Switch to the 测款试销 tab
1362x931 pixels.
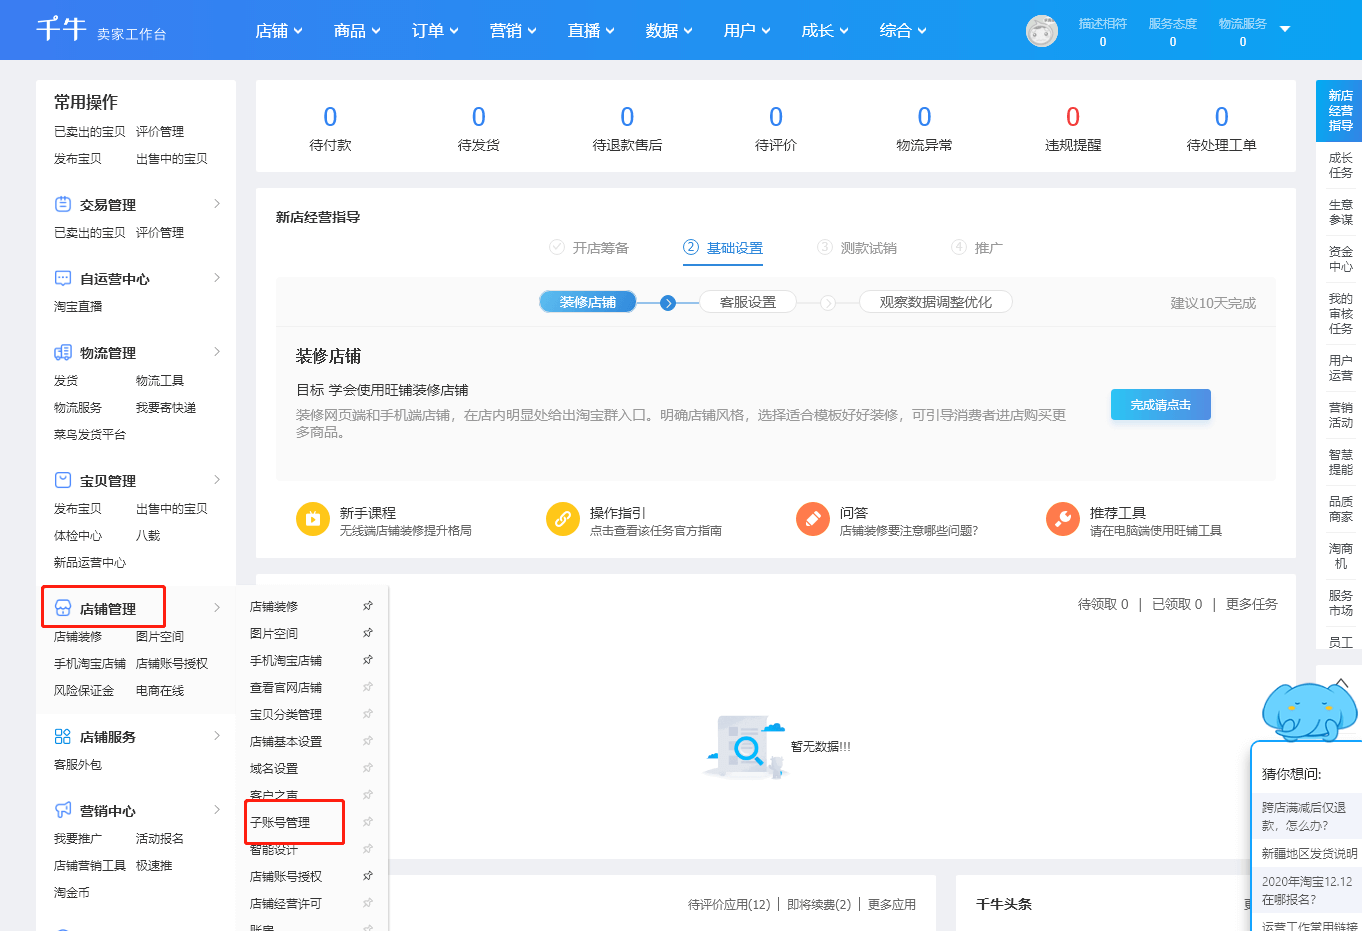point(857,248)
